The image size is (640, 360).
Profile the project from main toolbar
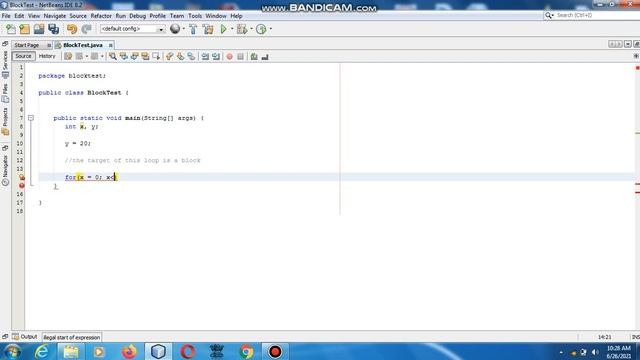pos(261,29)
